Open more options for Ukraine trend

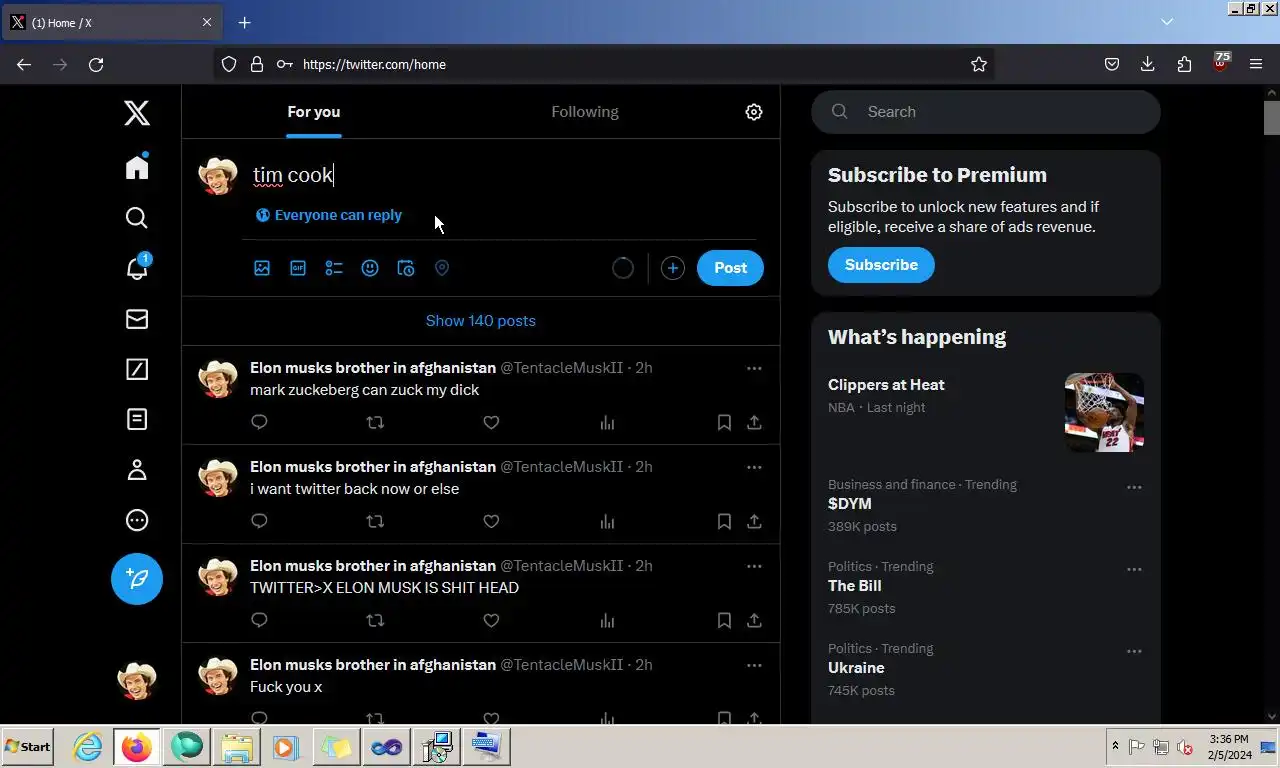pos(1134,651)
